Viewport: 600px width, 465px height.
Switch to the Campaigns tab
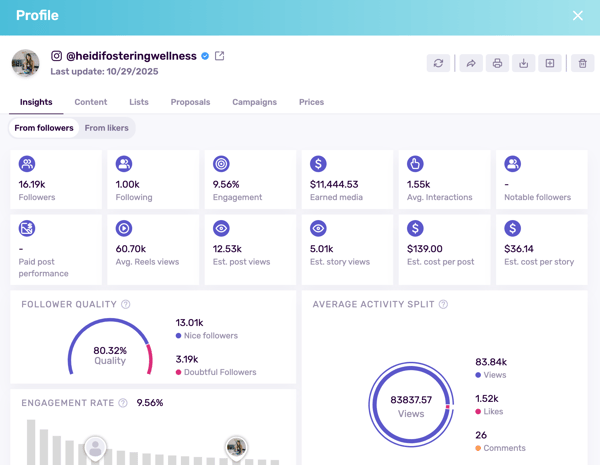coord(254,102)
